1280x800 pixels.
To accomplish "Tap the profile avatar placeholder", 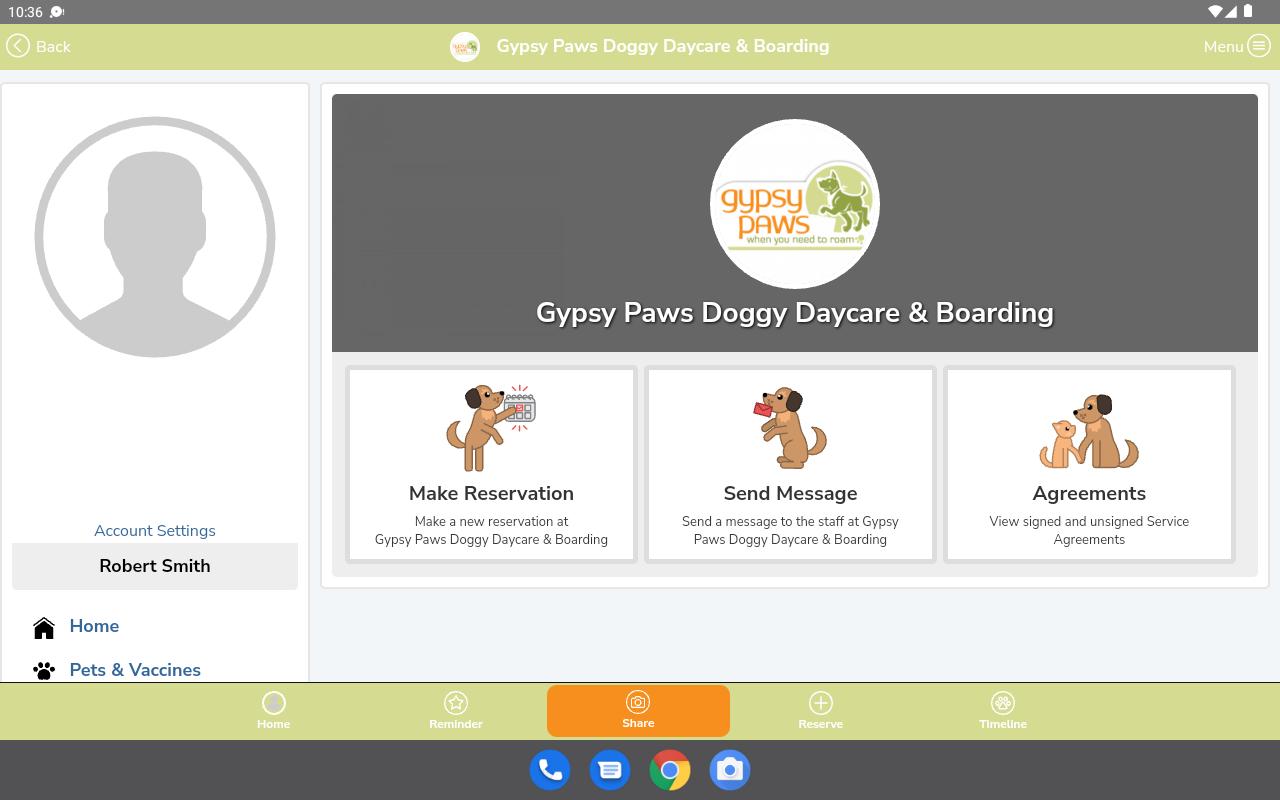I will 155,237.
